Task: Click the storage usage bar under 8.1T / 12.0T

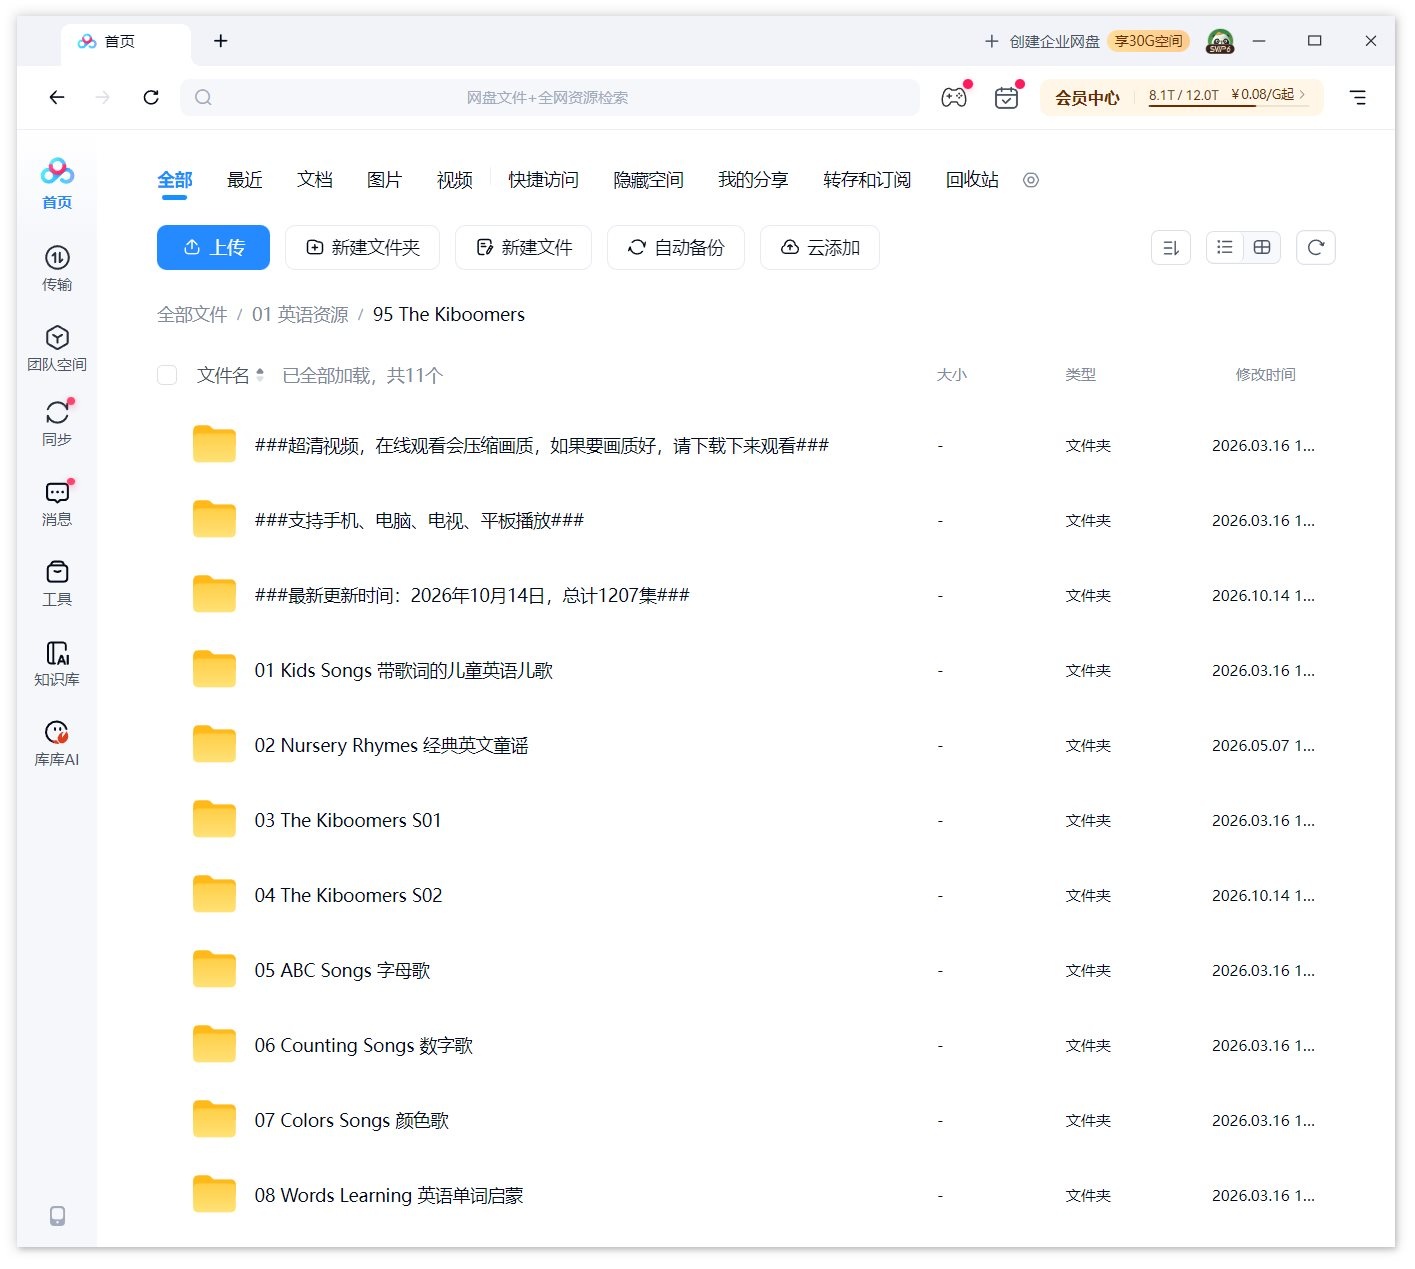Action: (1228, 106)
